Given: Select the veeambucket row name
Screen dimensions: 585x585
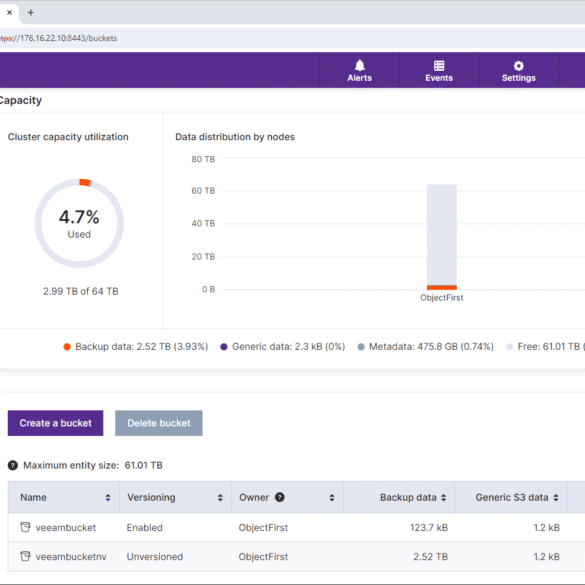Looking at the screenshot, I should [66, 528].
